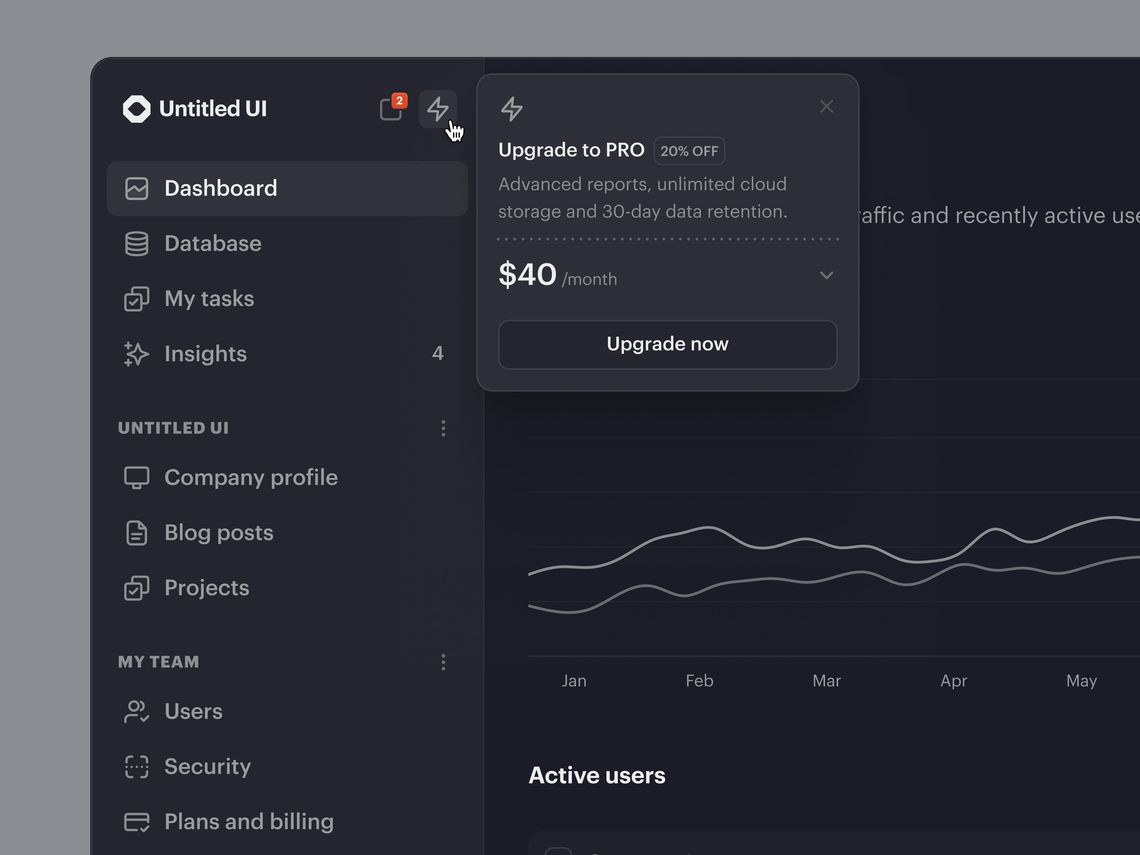
Task: Open Company profile page
Action: [x=250, y=478]
